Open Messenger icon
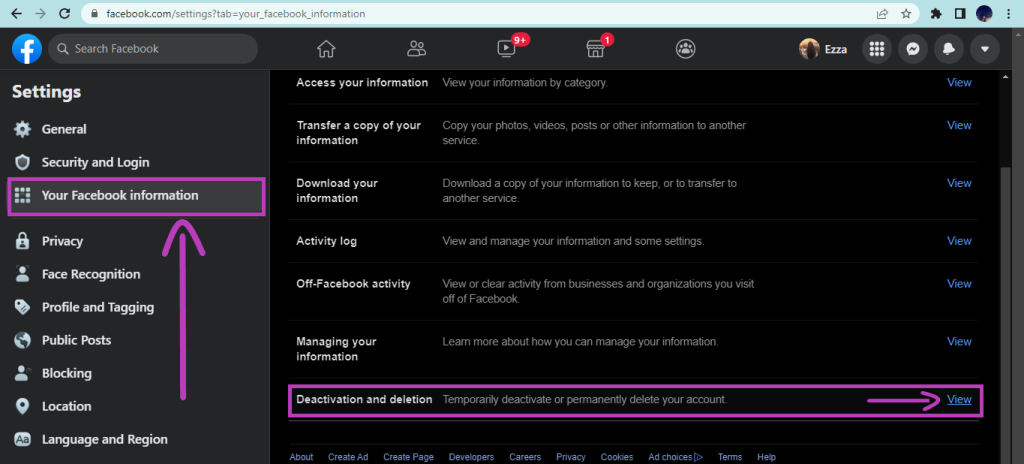Screen dimensions: 1024x464 pos(913,49)
